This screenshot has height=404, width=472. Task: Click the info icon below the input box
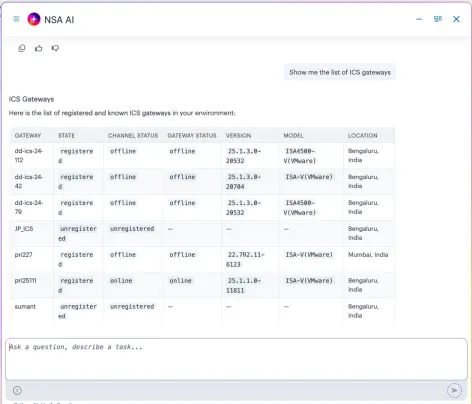(x=17, y=390)
